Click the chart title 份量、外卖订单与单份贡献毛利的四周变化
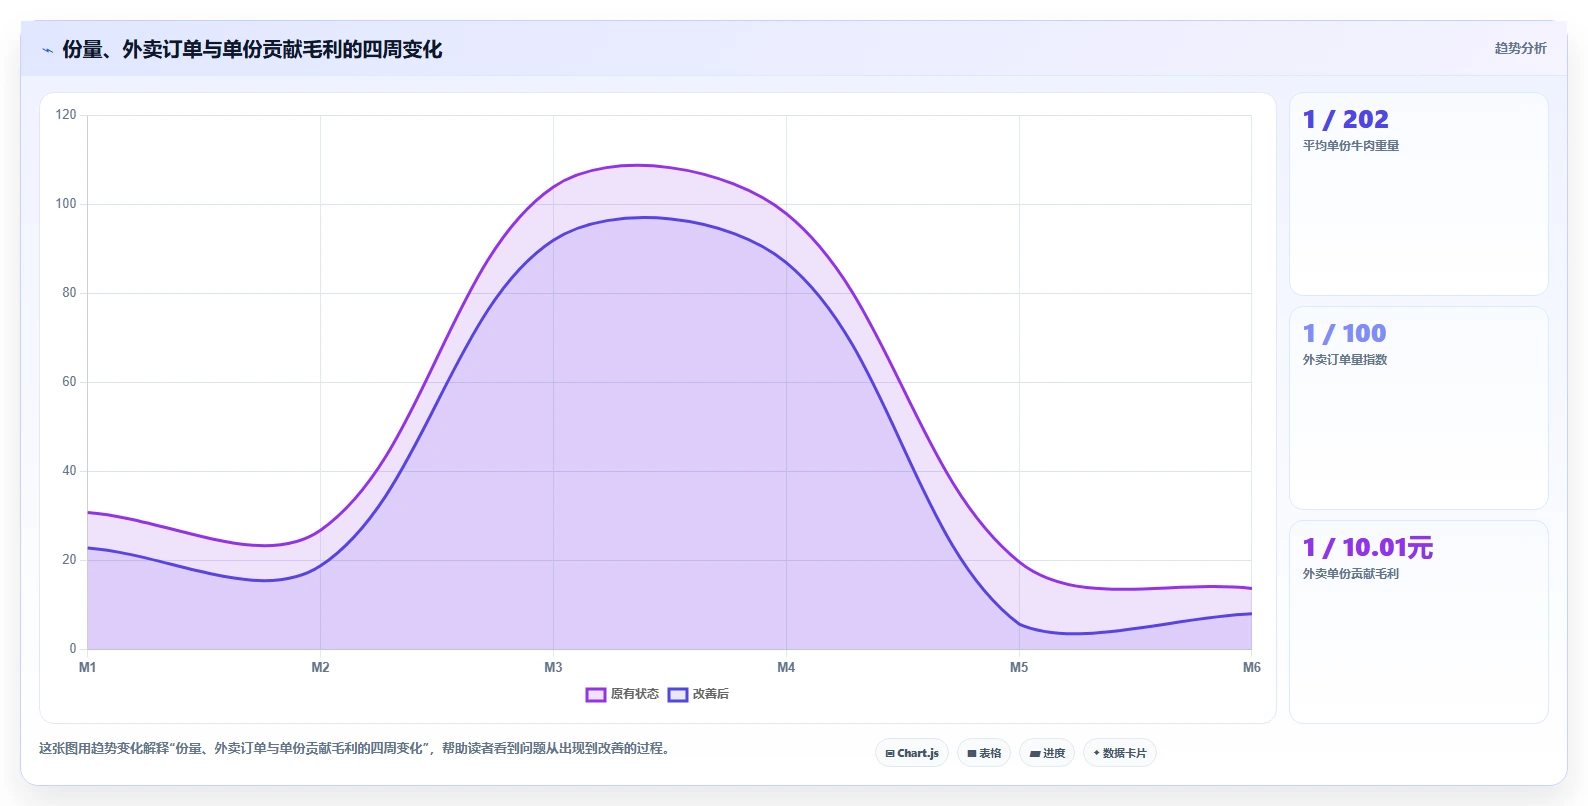 (252, 49)
